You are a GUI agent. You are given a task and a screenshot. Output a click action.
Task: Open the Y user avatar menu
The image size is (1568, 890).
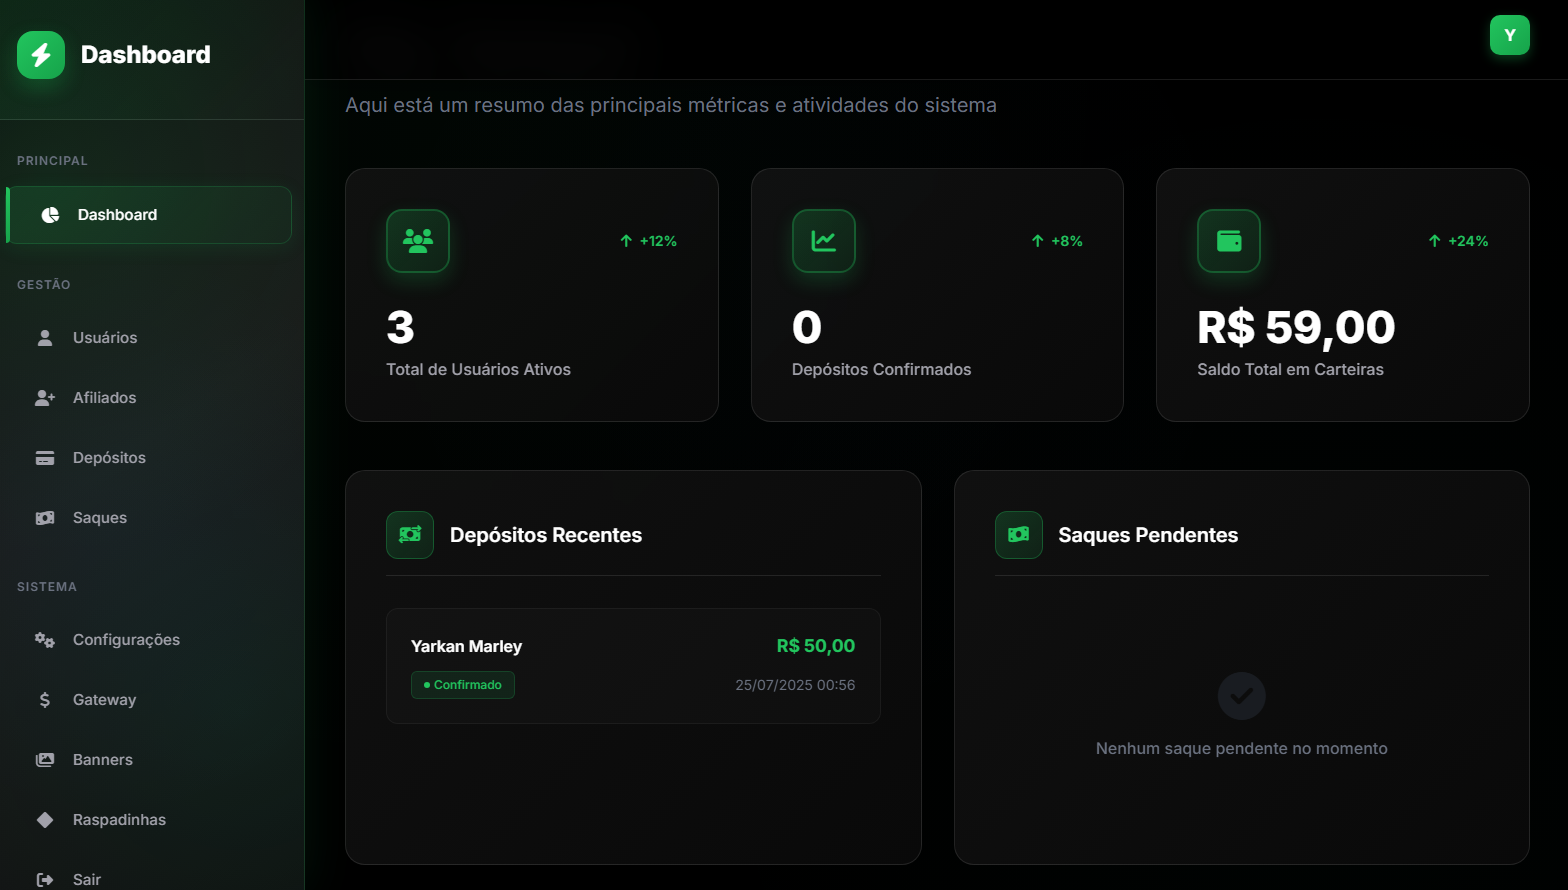pyautogui.click(x=1509, y=35)
